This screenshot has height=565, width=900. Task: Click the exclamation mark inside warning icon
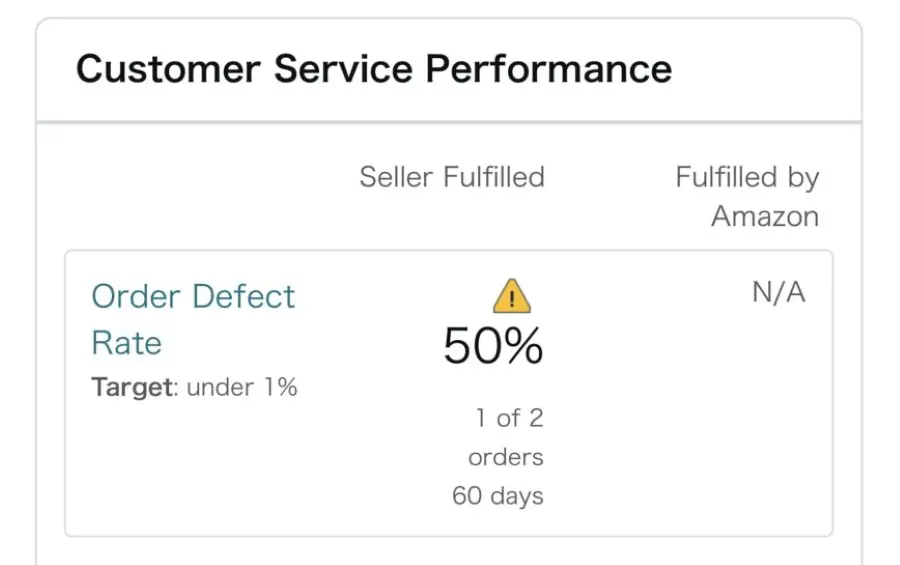[511, 299]
